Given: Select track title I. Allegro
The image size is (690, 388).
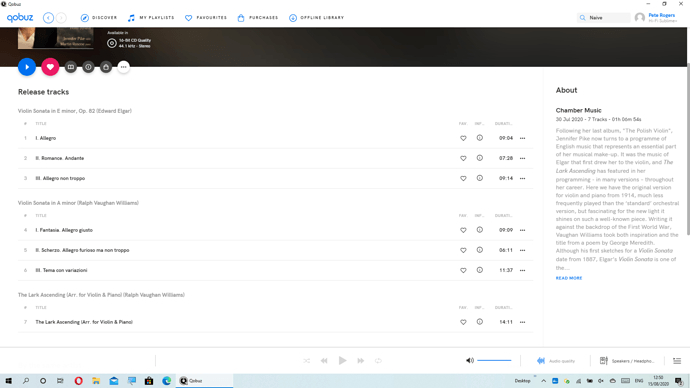Looking at the screenshot, I should click(46, 138).
